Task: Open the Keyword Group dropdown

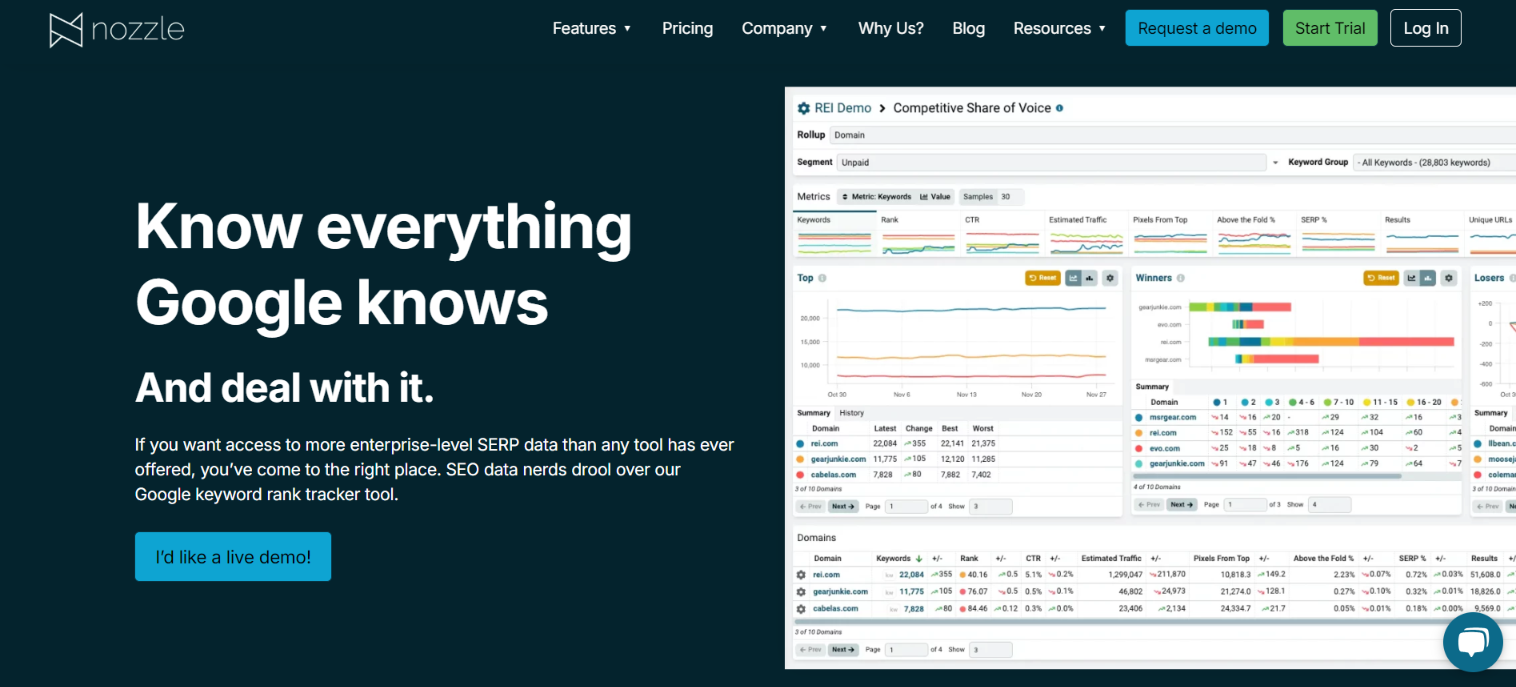Action: pos(1434,162)
